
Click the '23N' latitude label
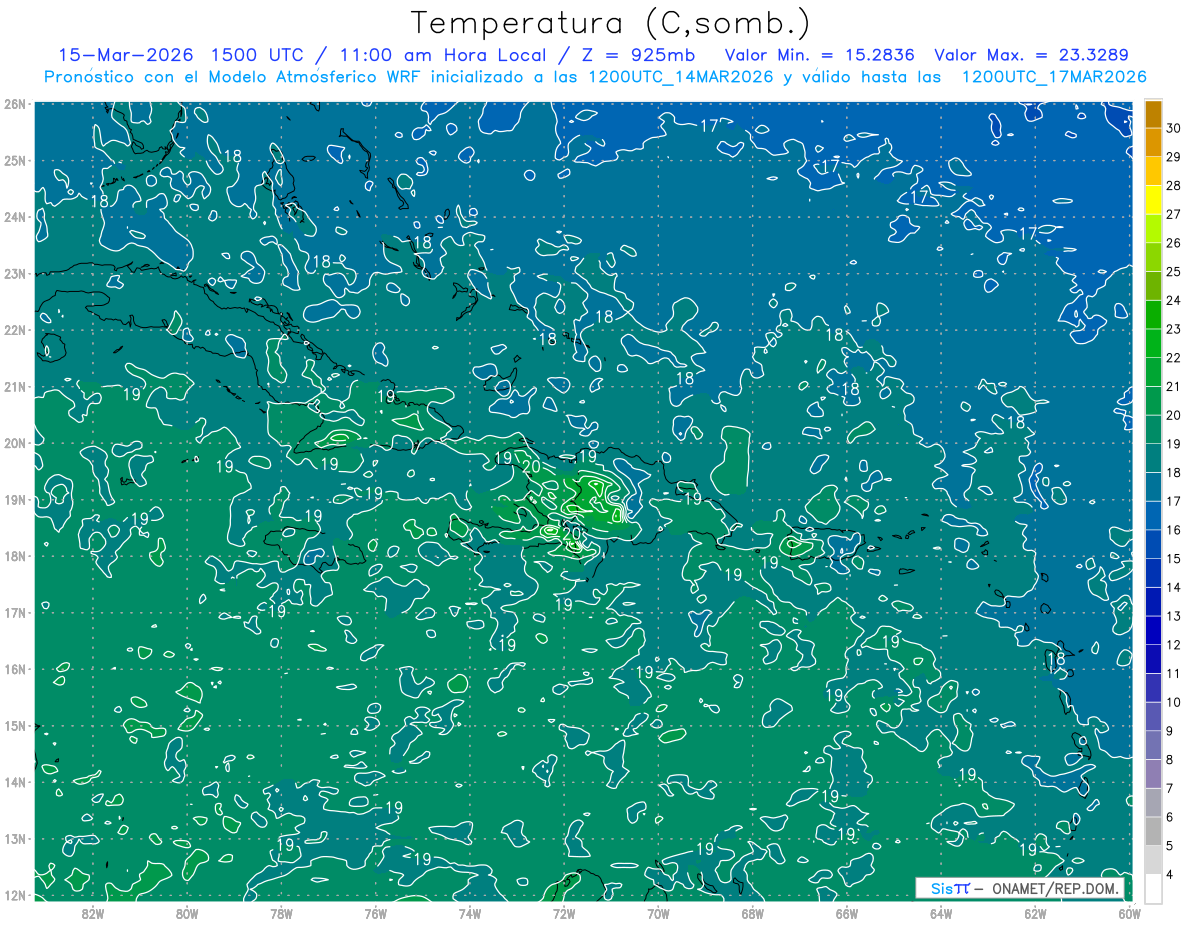tap(14, 273)
